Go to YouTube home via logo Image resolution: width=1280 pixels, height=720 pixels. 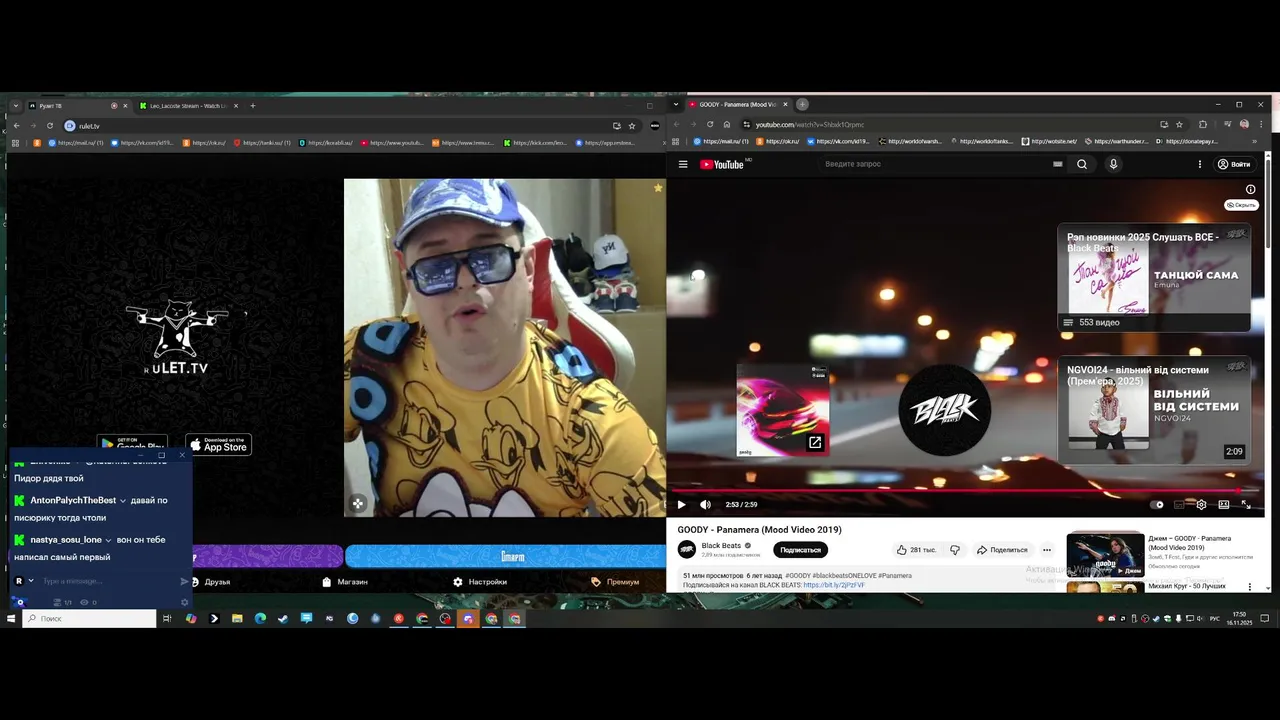click(723, 164)
